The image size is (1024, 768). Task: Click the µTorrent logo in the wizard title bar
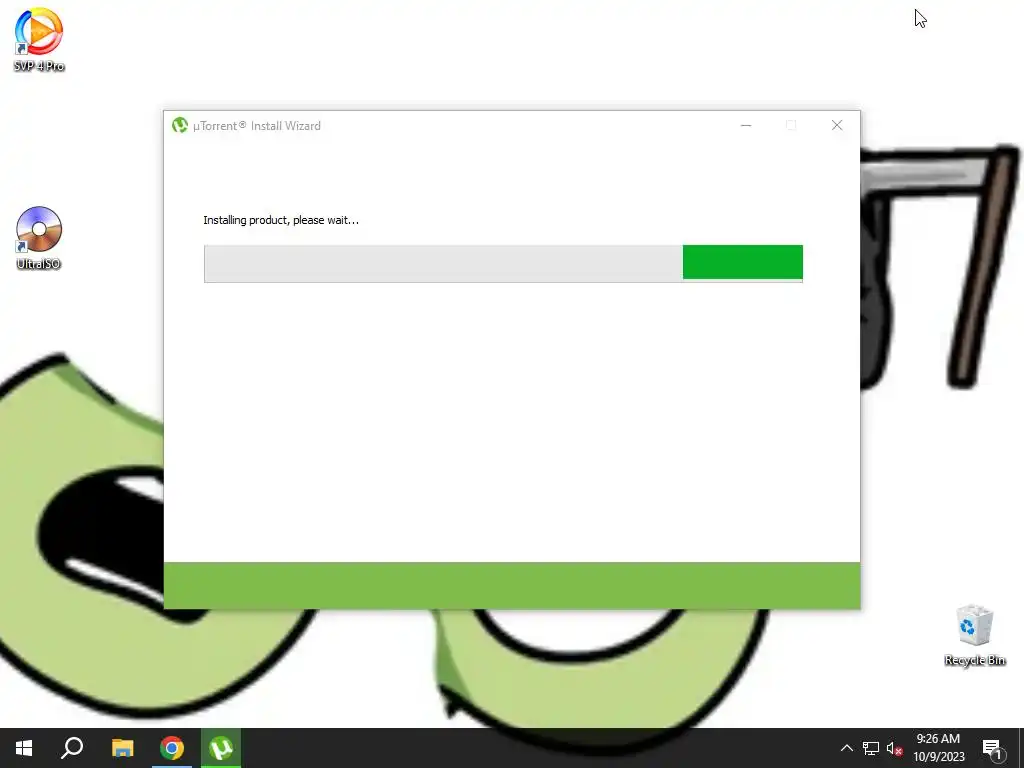coord(180,125)
